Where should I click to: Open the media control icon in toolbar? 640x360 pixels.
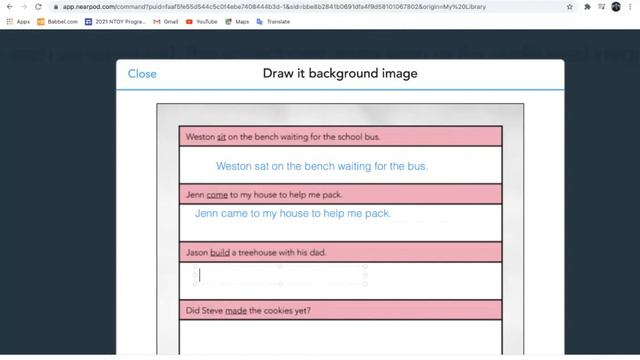pos(601,7)
